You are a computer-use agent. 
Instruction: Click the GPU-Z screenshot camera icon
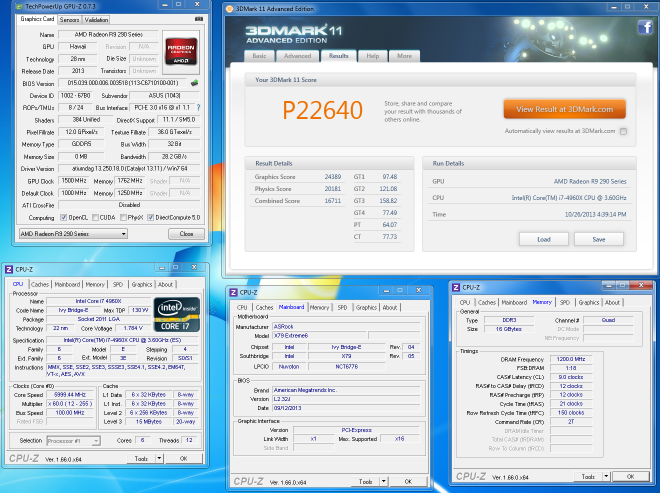coord(199,19)
